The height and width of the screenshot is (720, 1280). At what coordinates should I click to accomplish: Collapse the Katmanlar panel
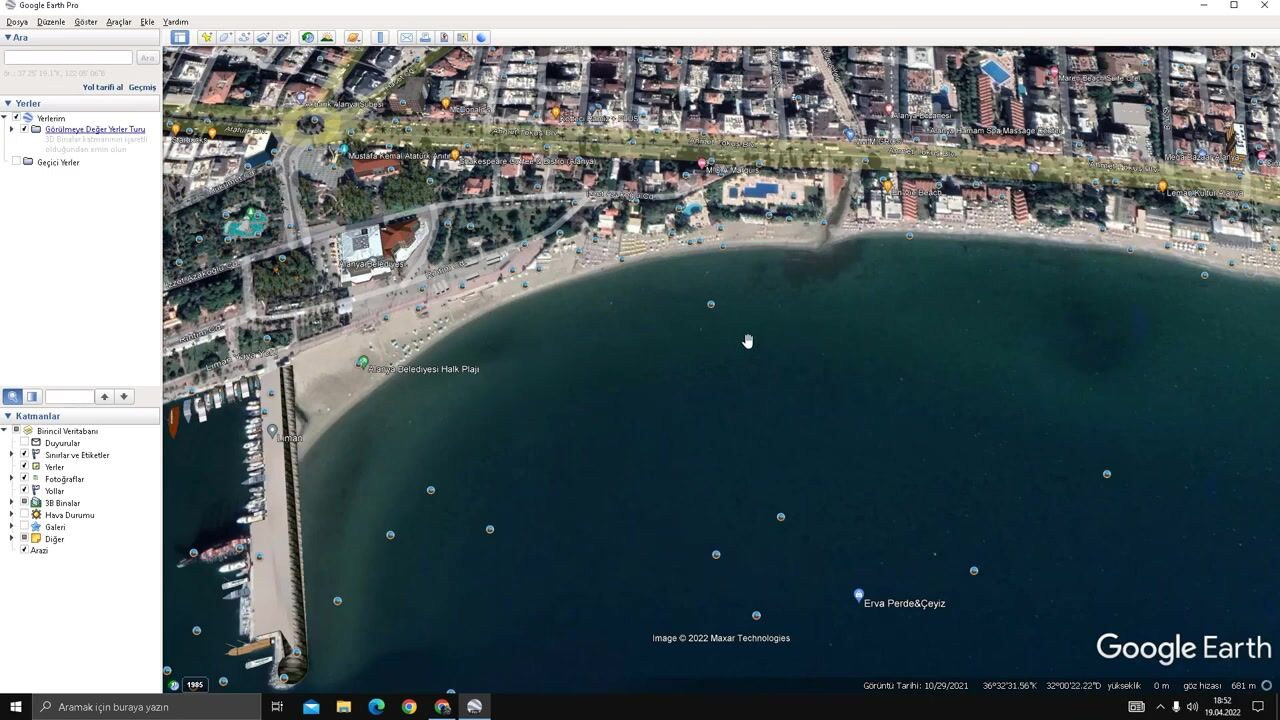[8, 416]
